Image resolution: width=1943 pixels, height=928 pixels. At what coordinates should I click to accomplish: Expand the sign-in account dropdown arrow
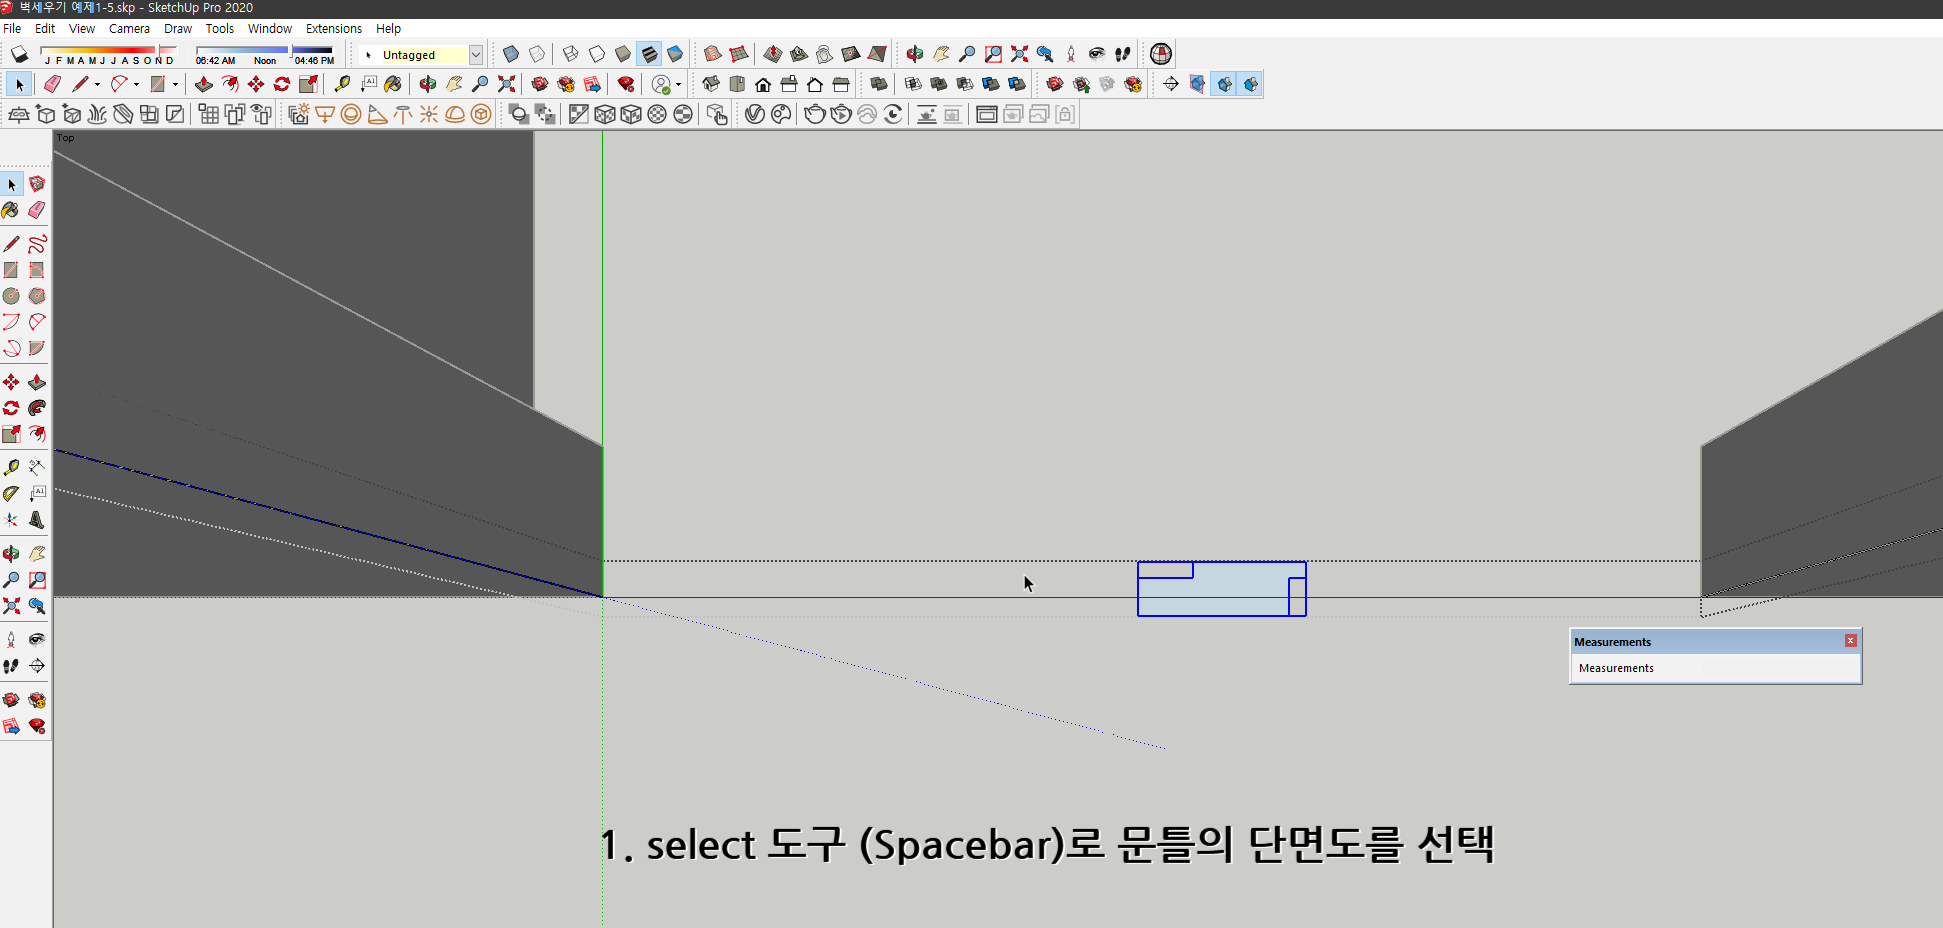pyautogui.click(x=678, y=84)
